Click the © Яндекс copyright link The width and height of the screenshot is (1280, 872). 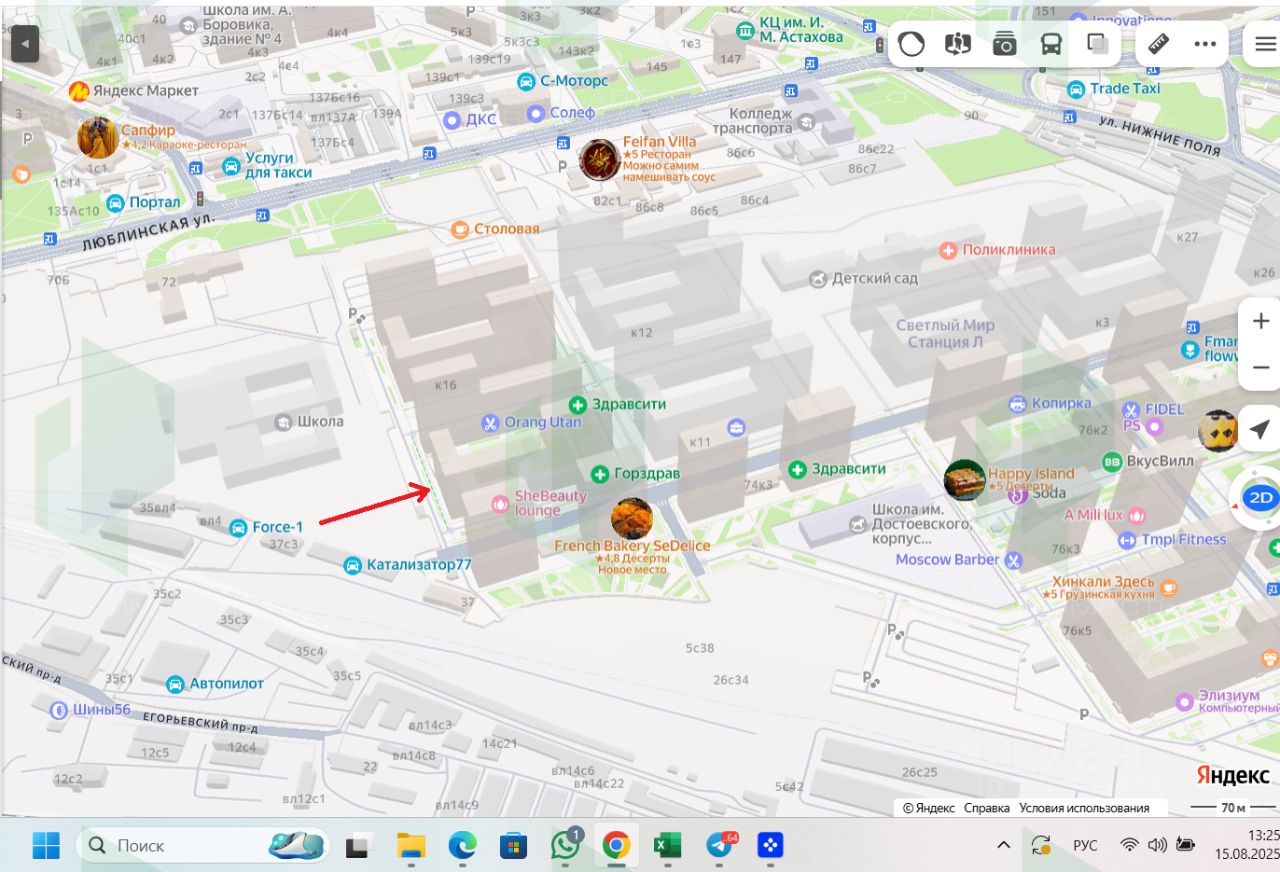929,808
